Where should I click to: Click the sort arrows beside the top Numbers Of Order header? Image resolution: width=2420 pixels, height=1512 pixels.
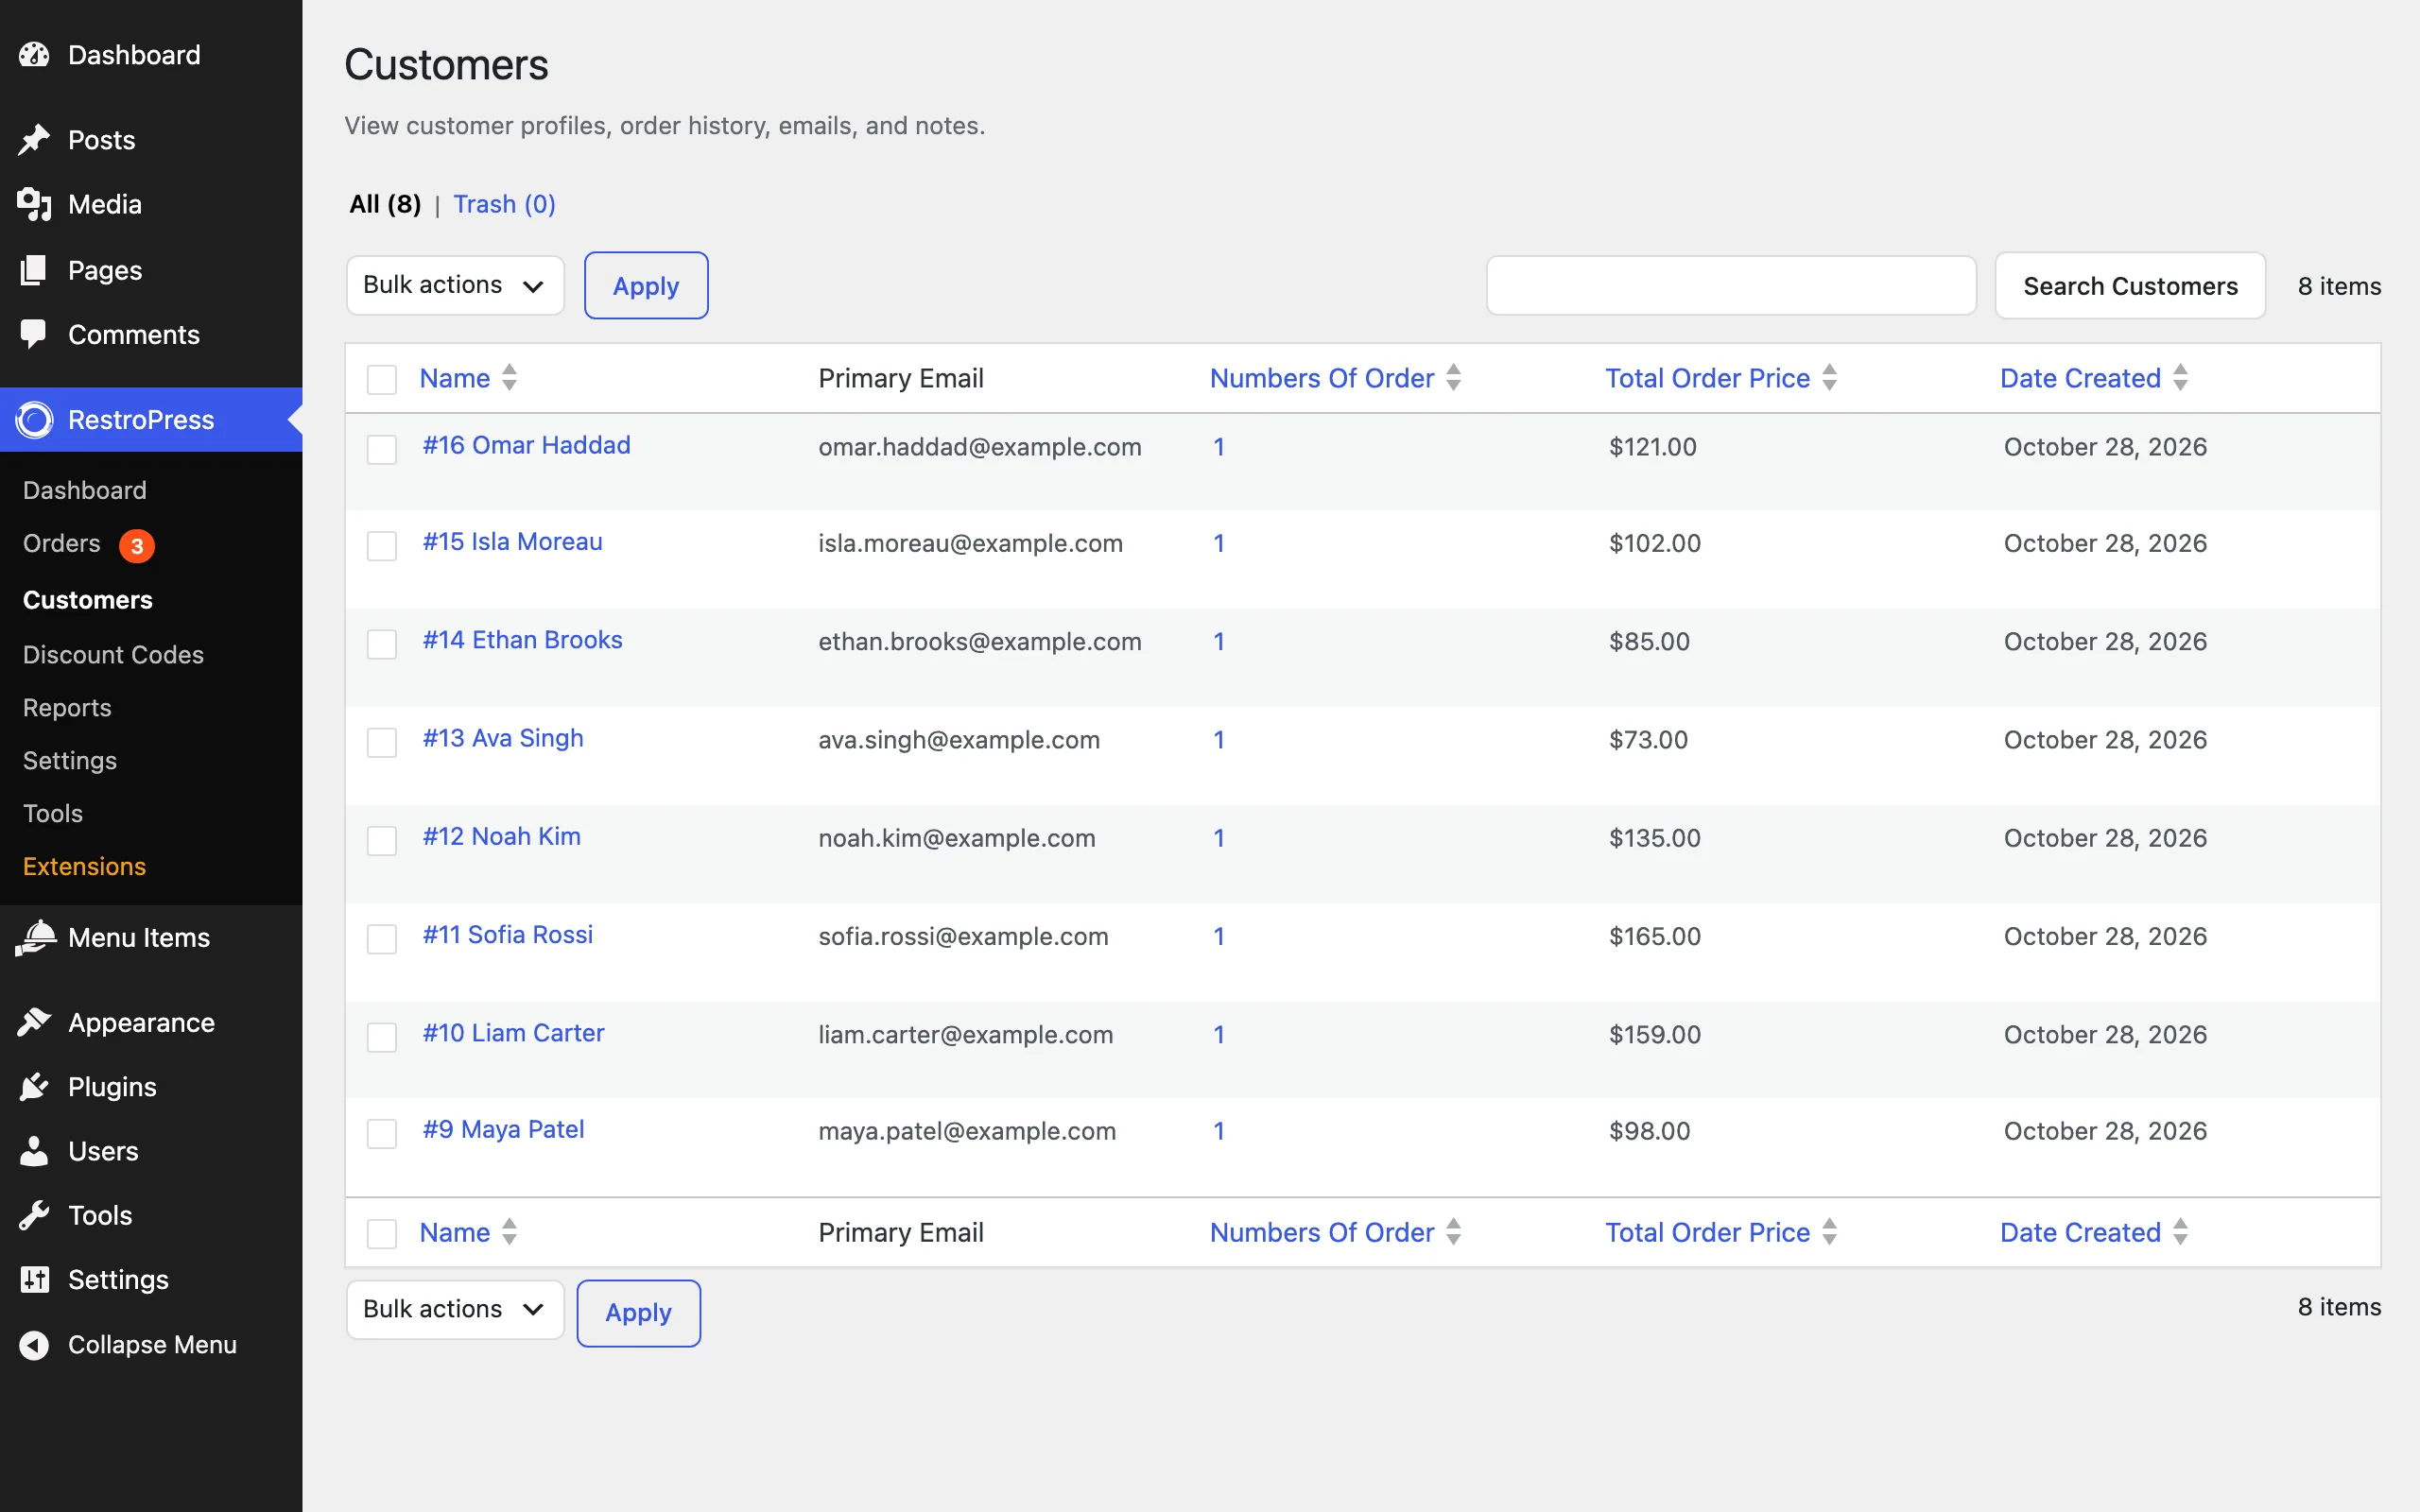(1453, 378)
